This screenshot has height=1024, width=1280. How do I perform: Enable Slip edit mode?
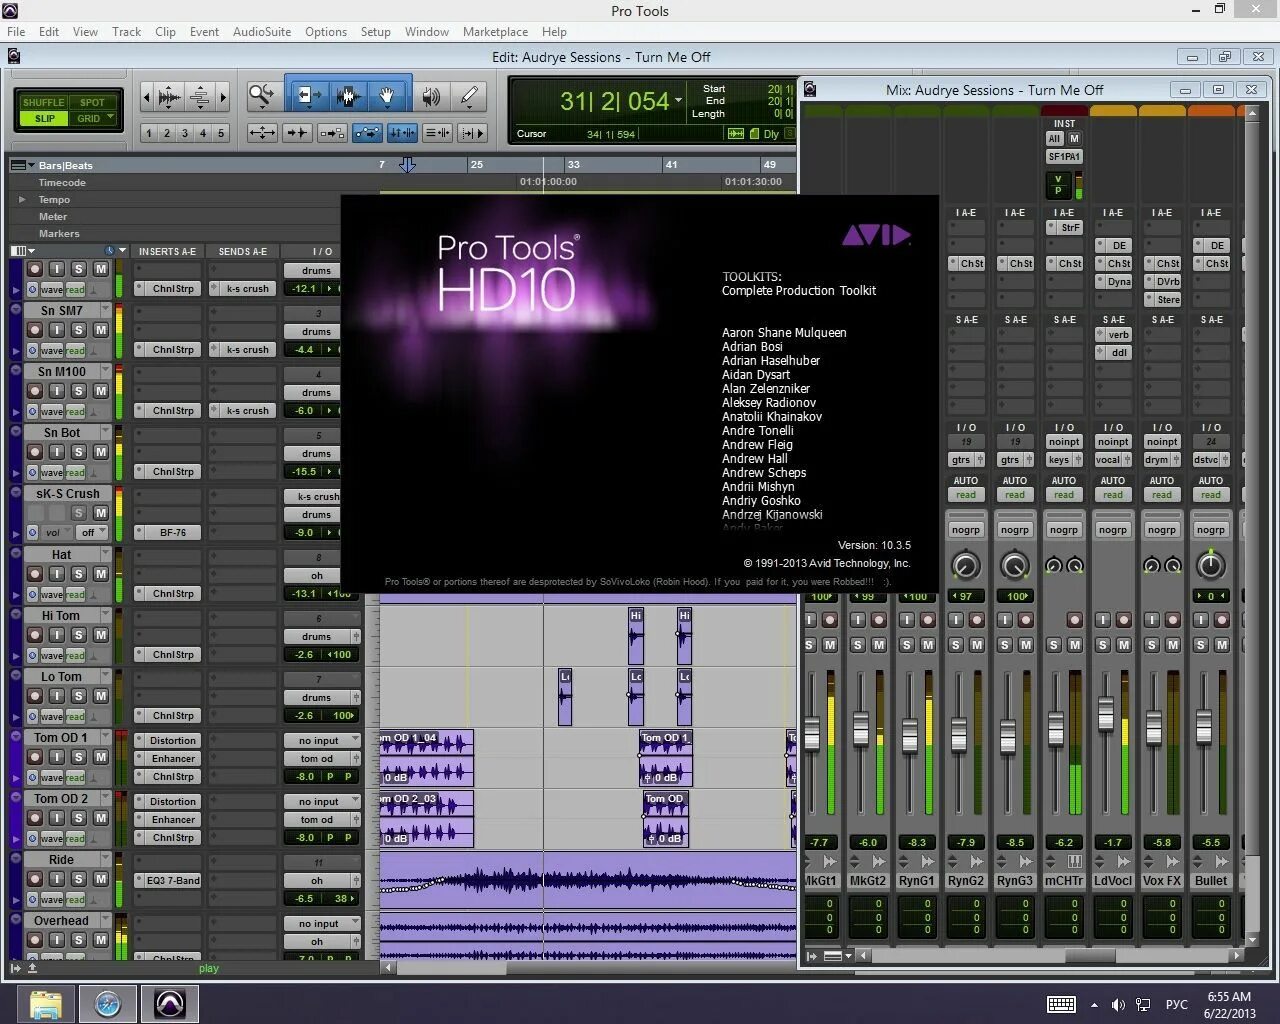click(x=43, y=118)
